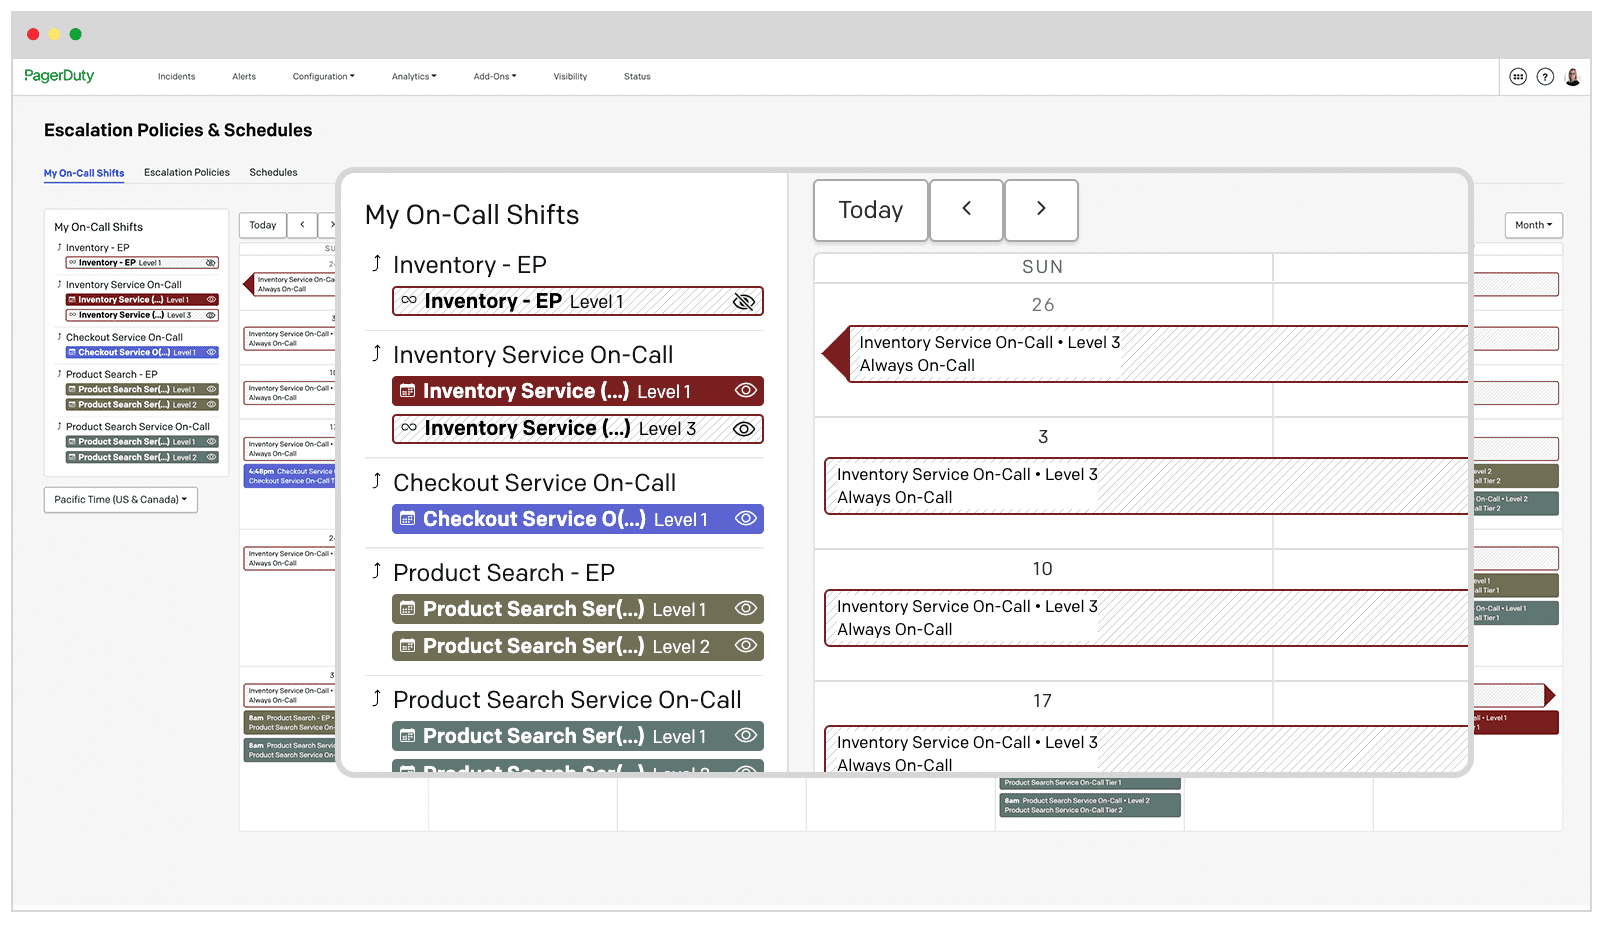
Task: Click the infinity icon on Inventory - EP Level 1
Action: tap(409, 301)
